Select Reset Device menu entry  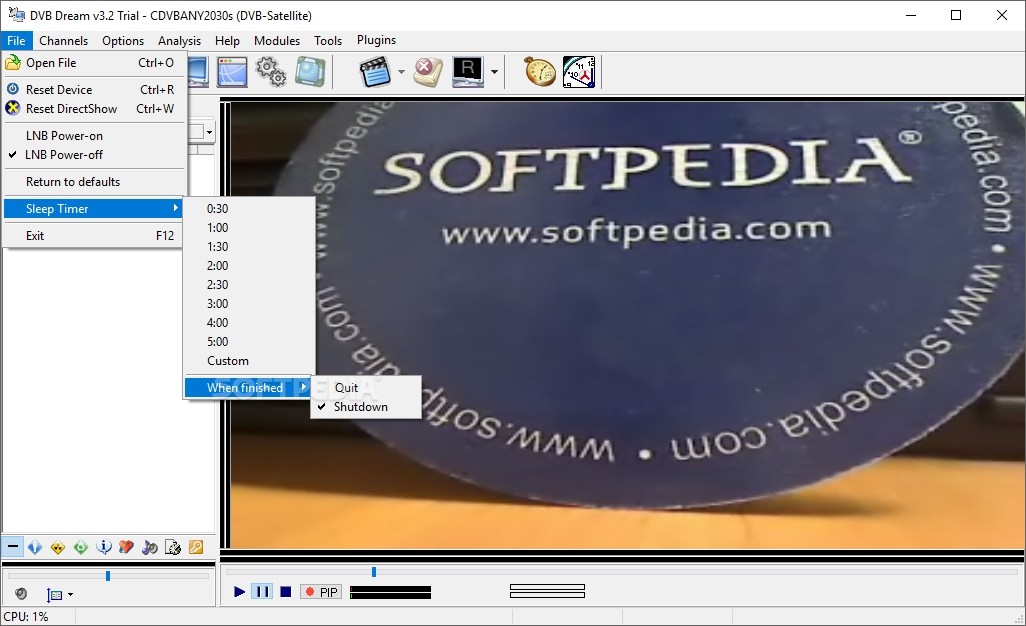95,90
